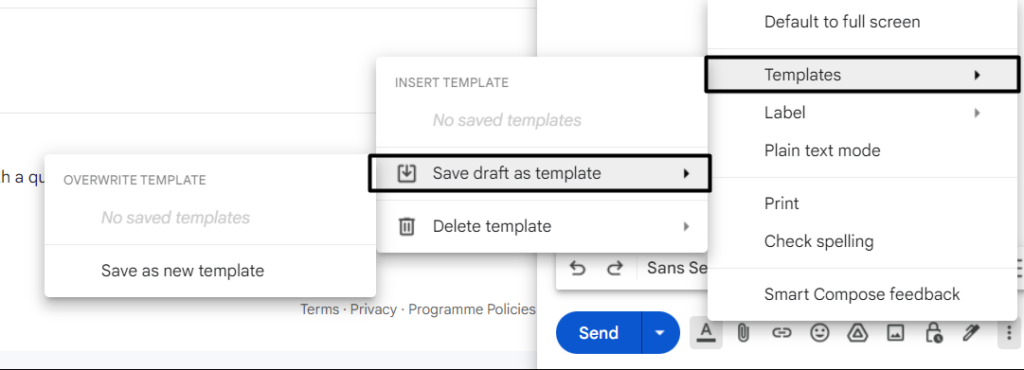Screen dimensions: 1024x370
Task: Insert a link using the chain icon
Action: (x=781, y=333)
